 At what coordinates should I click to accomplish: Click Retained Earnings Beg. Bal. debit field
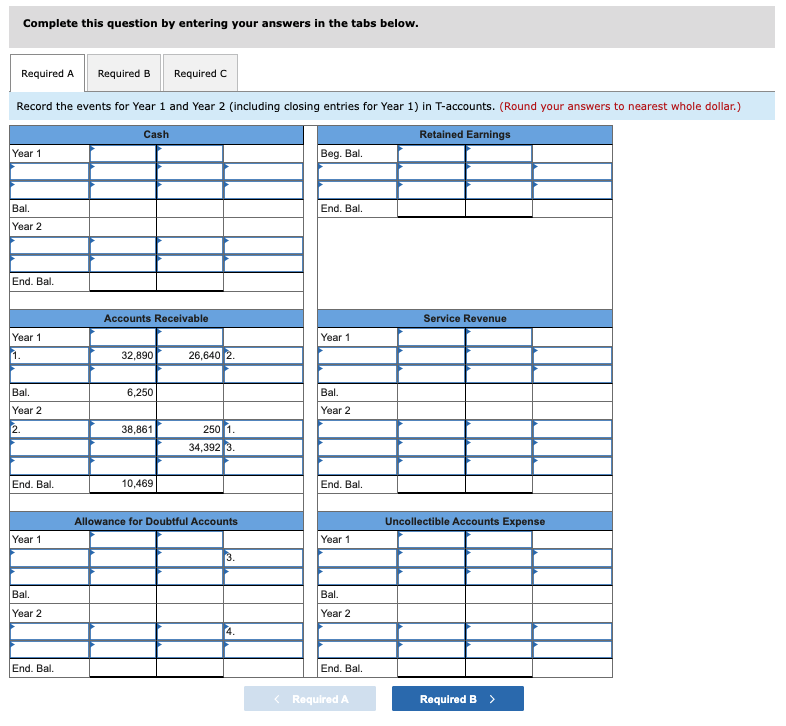pyautogui.click(x=431, y=153)
